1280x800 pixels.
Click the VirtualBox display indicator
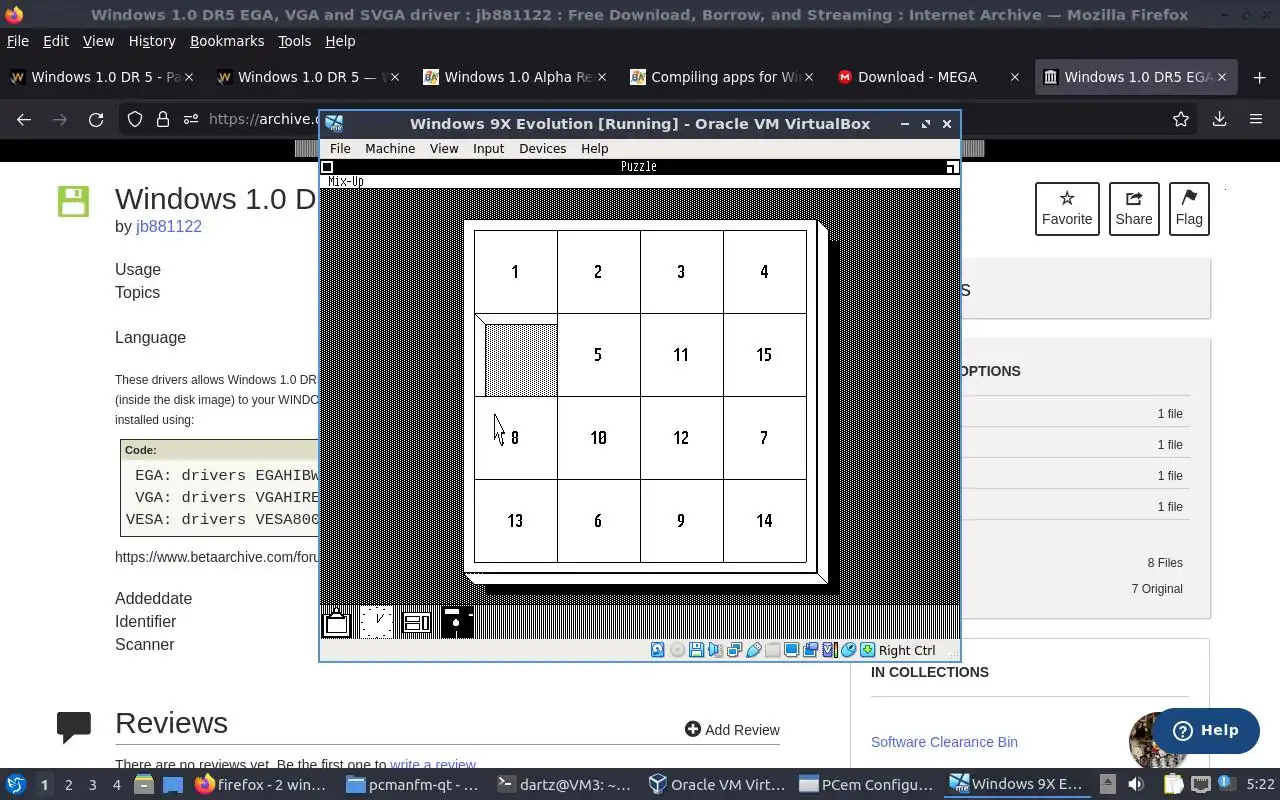pos(792,650)
